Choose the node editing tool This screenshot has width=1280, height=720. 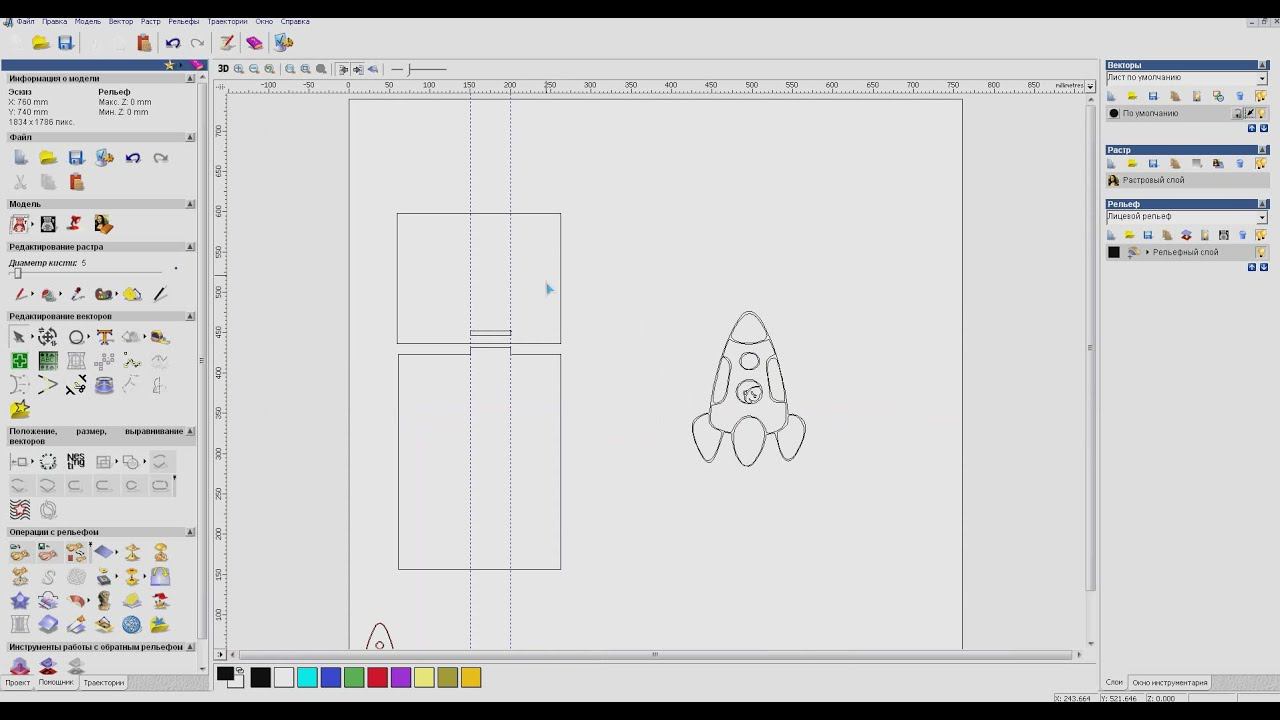(x=47, y=337)
